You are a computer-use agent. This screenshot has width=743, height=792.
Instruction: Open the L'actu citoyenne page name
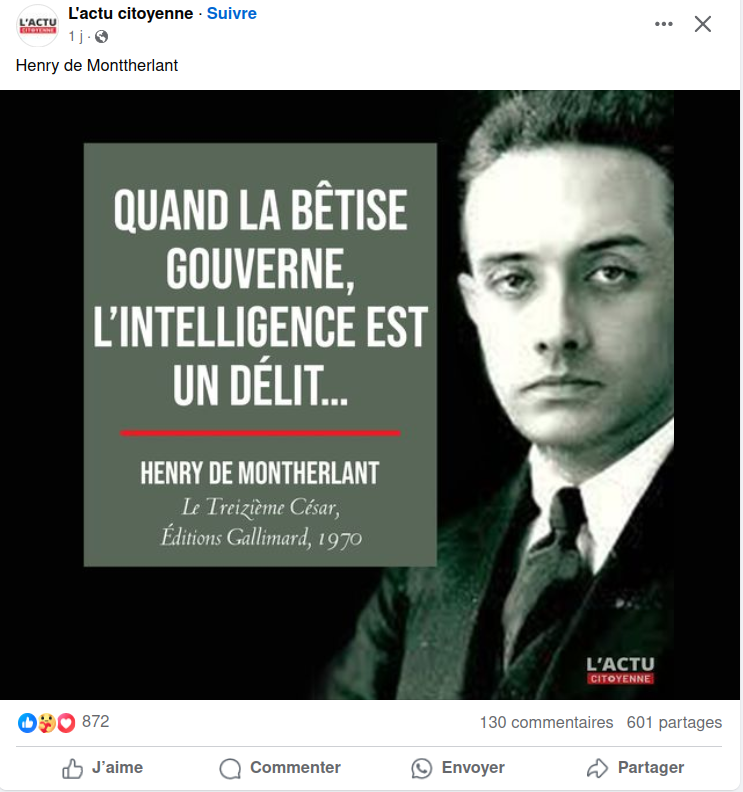[130, 13]
